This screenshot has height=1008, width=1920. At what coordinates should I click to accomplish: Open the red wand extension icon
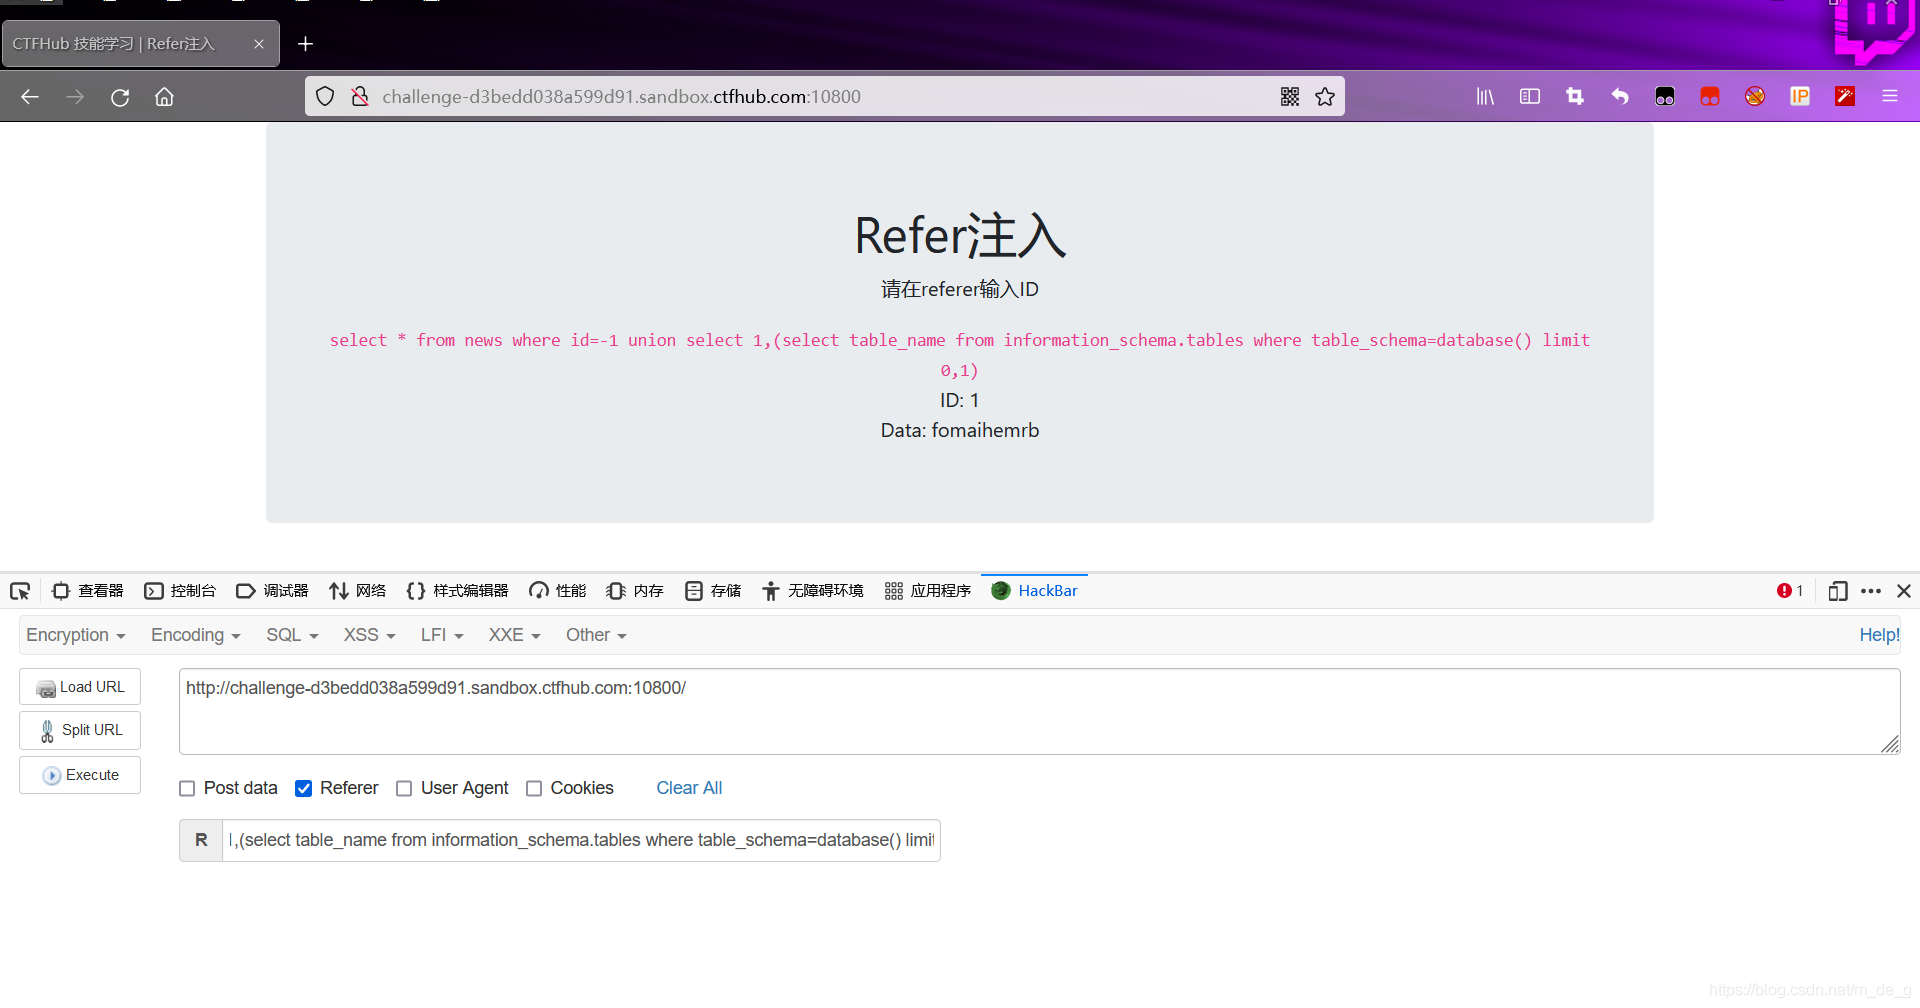pyautogui.click(x=1845, y=96)
